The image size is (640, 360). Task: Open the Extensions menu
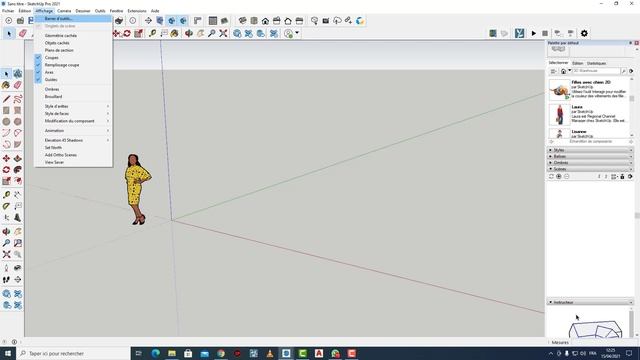click(x=137, y=11)
